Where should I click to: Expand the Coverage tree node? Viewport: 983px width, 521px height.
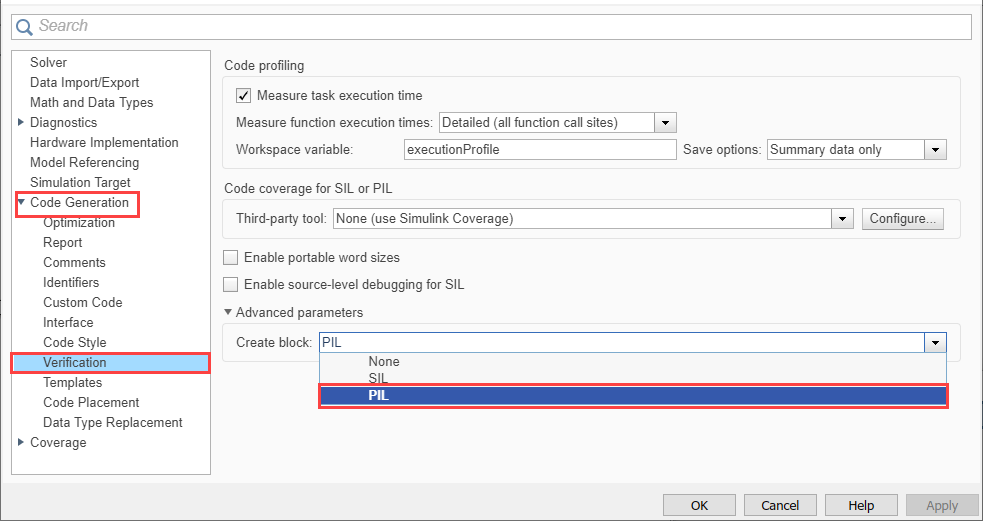pos(21,443)
